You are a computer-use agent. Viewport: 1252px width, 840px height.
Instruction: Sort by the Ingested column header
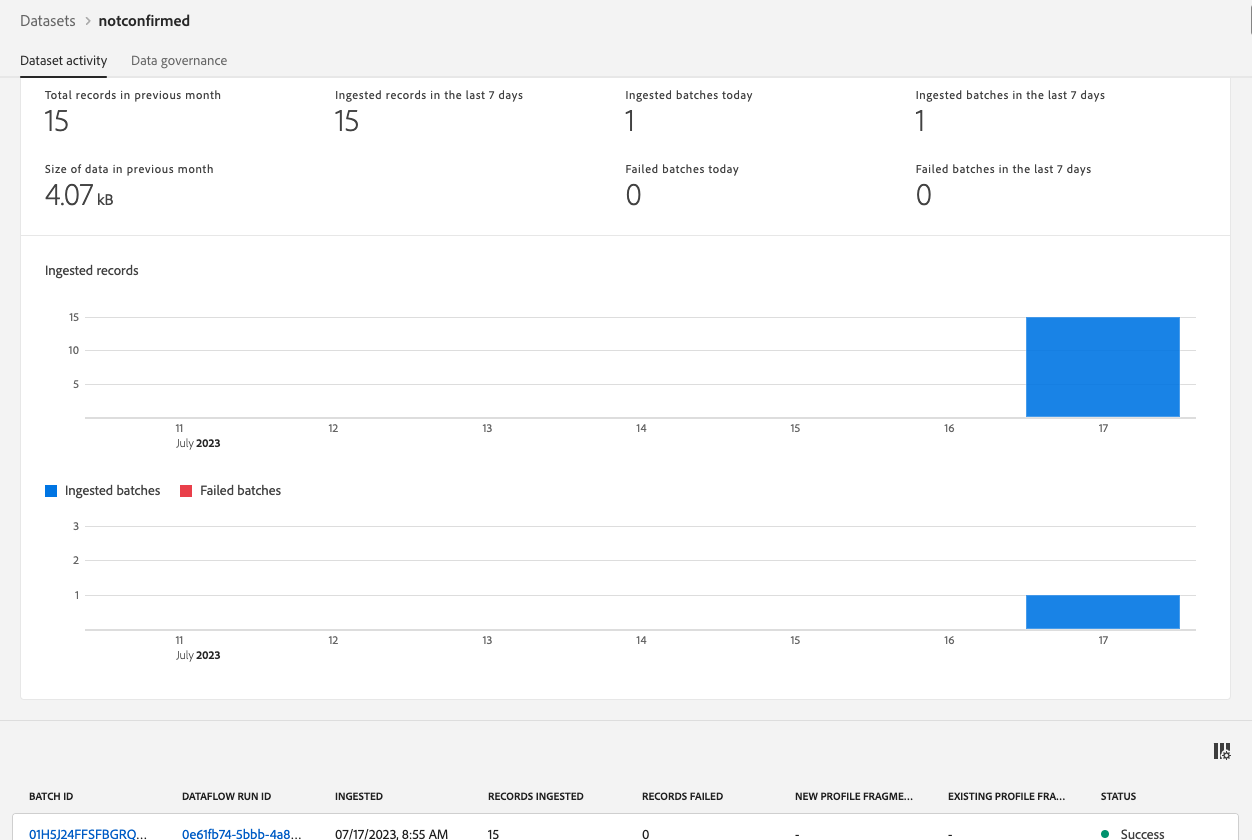tap(359, 797)
